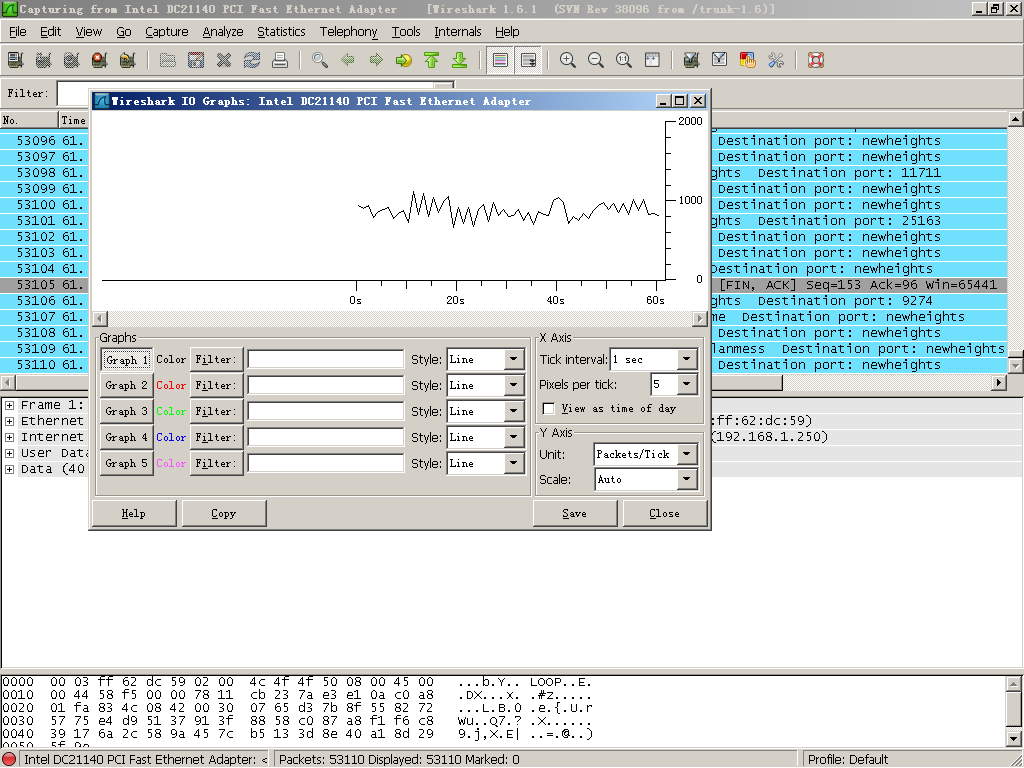Jump to the first packet
Screen dimensions: 1024x768
pos(432,61)
